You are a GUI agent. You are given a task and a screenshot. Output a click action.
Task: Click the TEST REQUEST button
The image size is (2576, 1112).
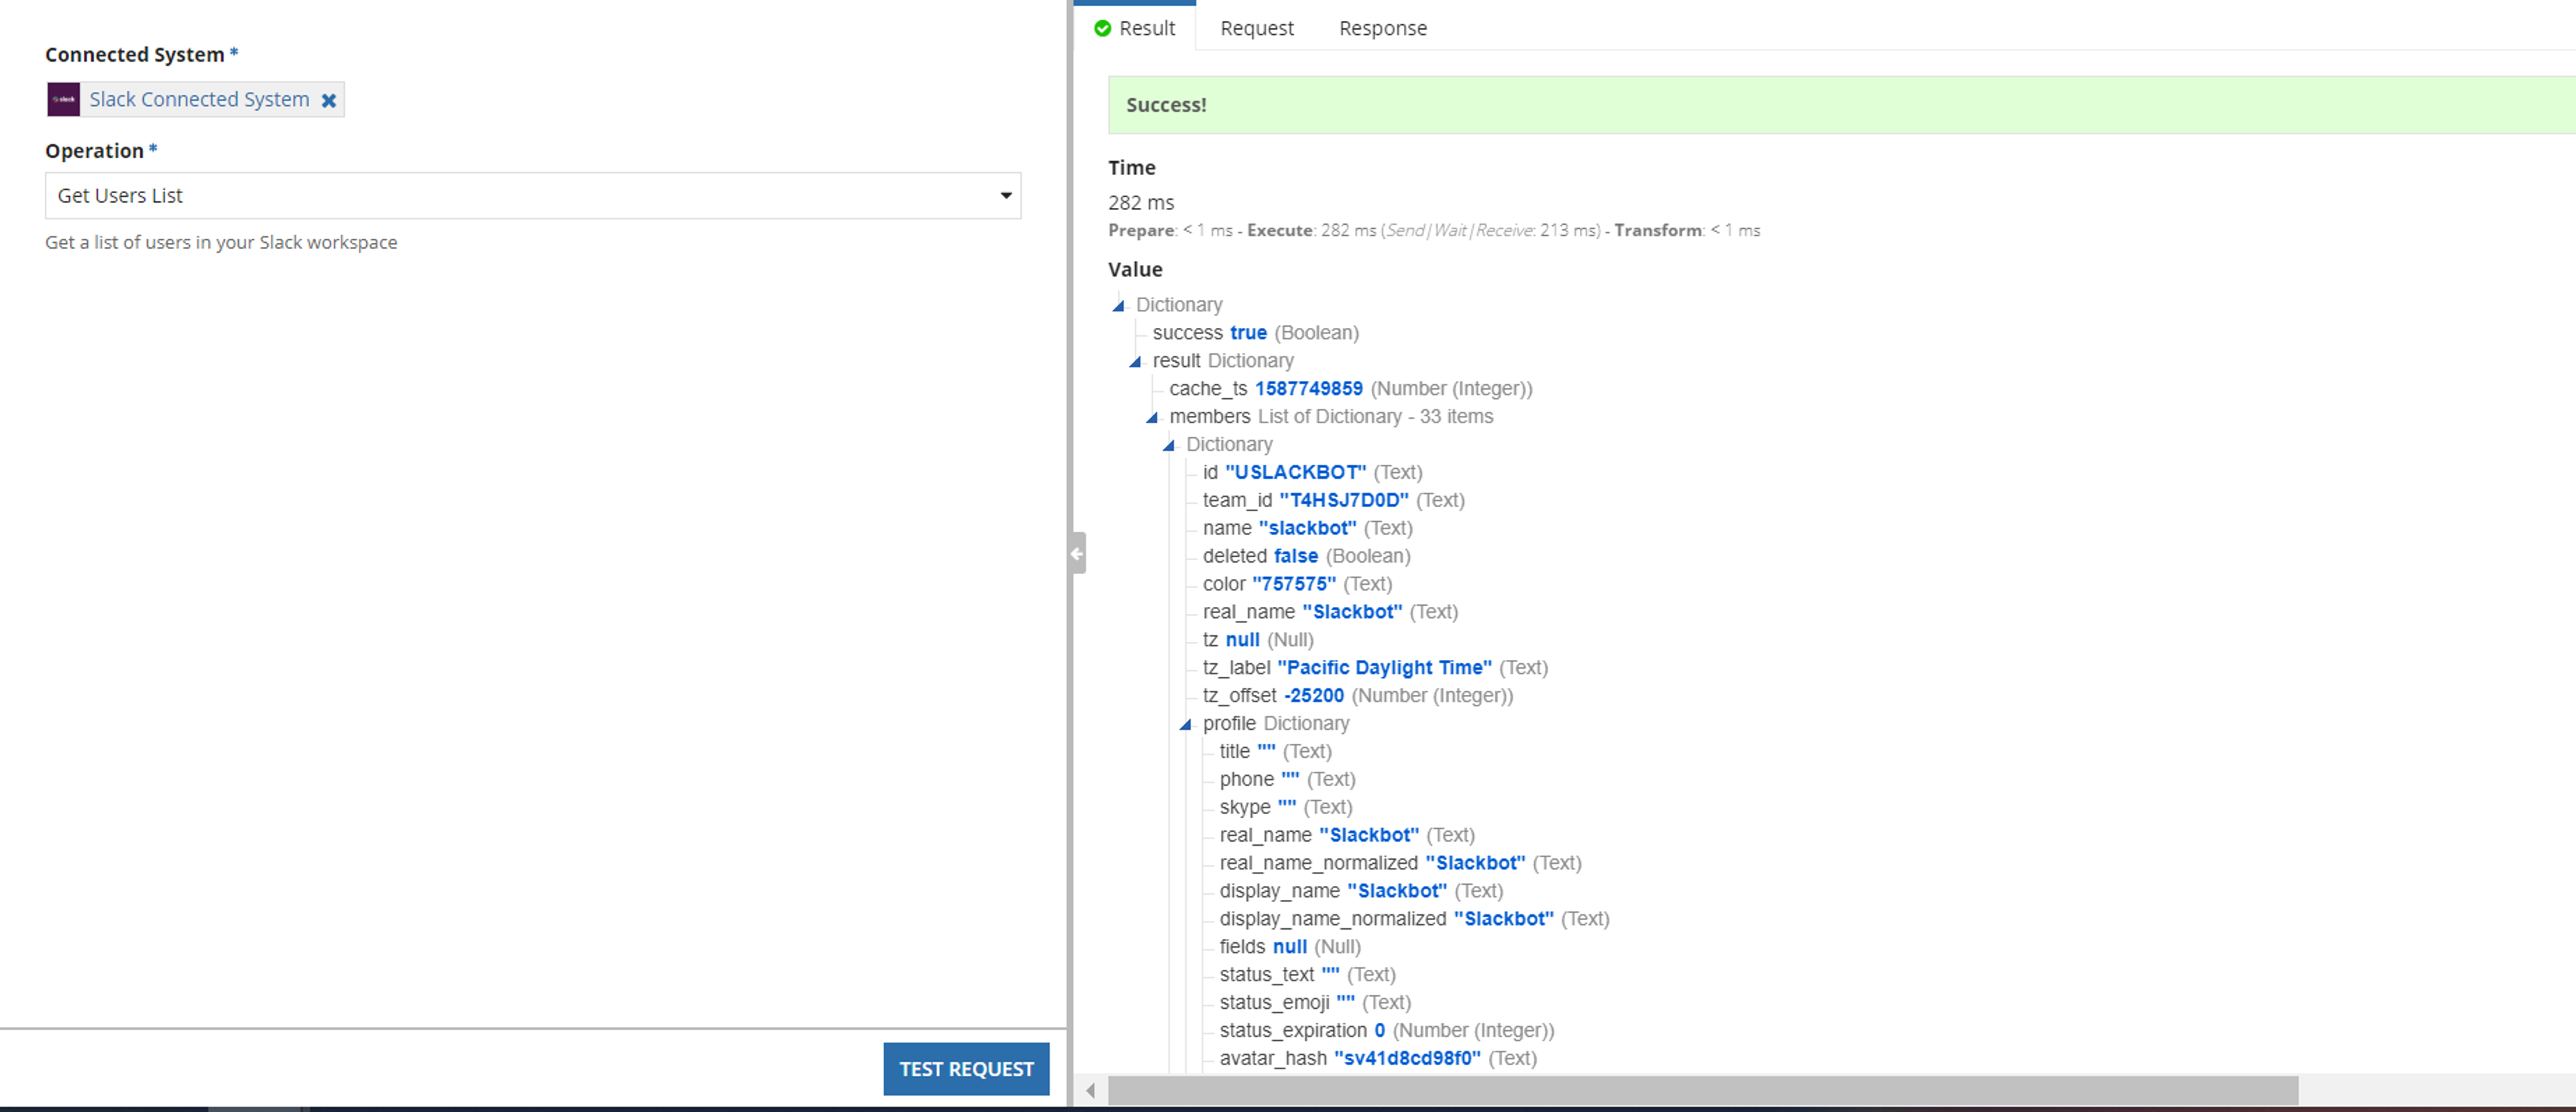tap(966, 1069)
